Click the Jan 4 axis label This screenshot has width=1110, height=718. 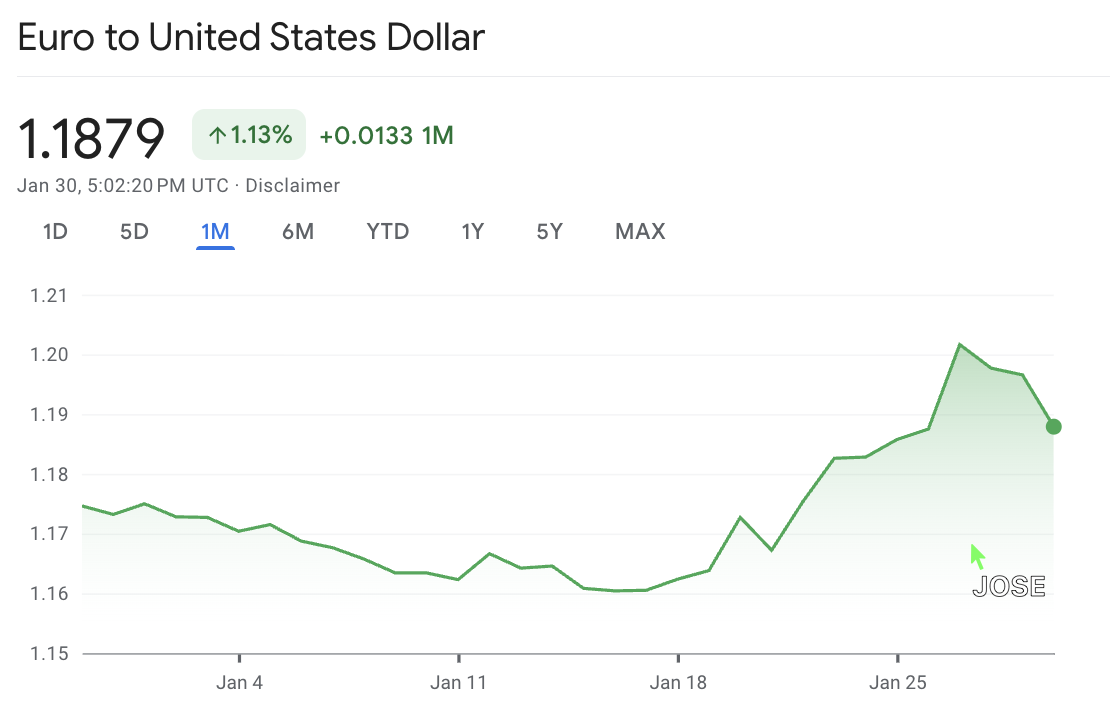click(240, 684)
